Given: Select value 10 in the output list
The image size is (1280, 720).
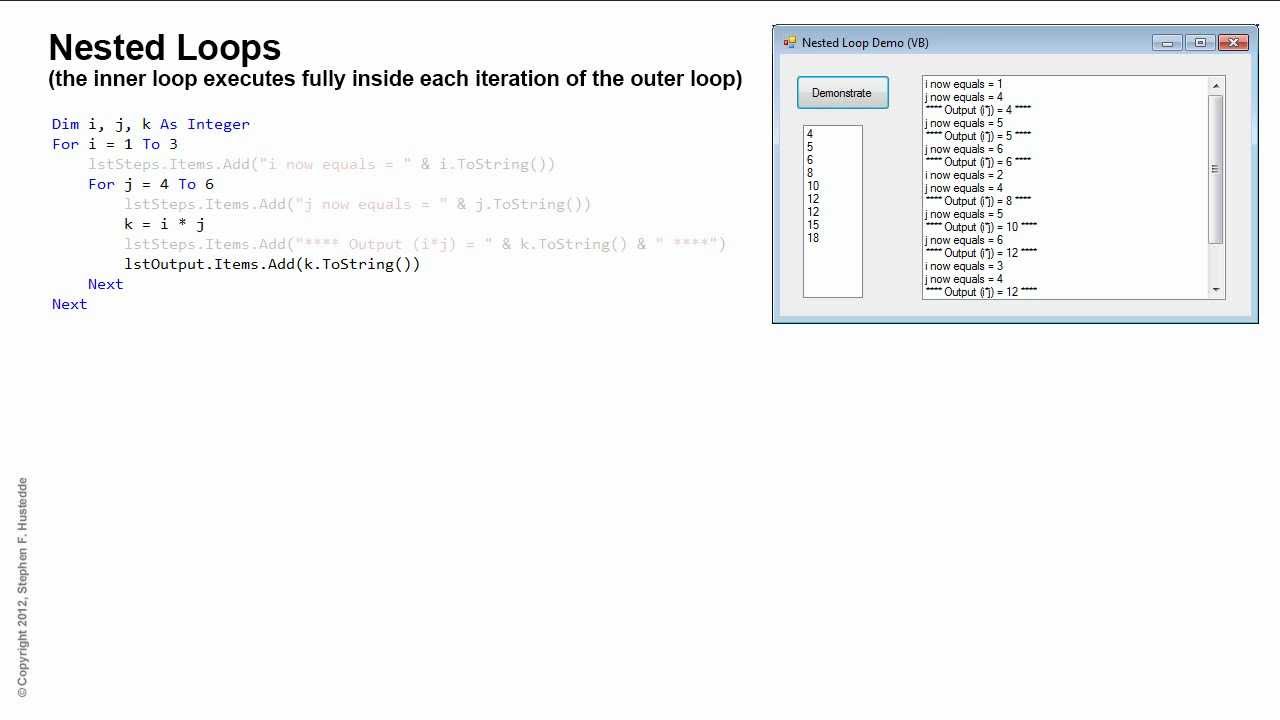Looking at the screenshot, I should click(x=833, y=186).
